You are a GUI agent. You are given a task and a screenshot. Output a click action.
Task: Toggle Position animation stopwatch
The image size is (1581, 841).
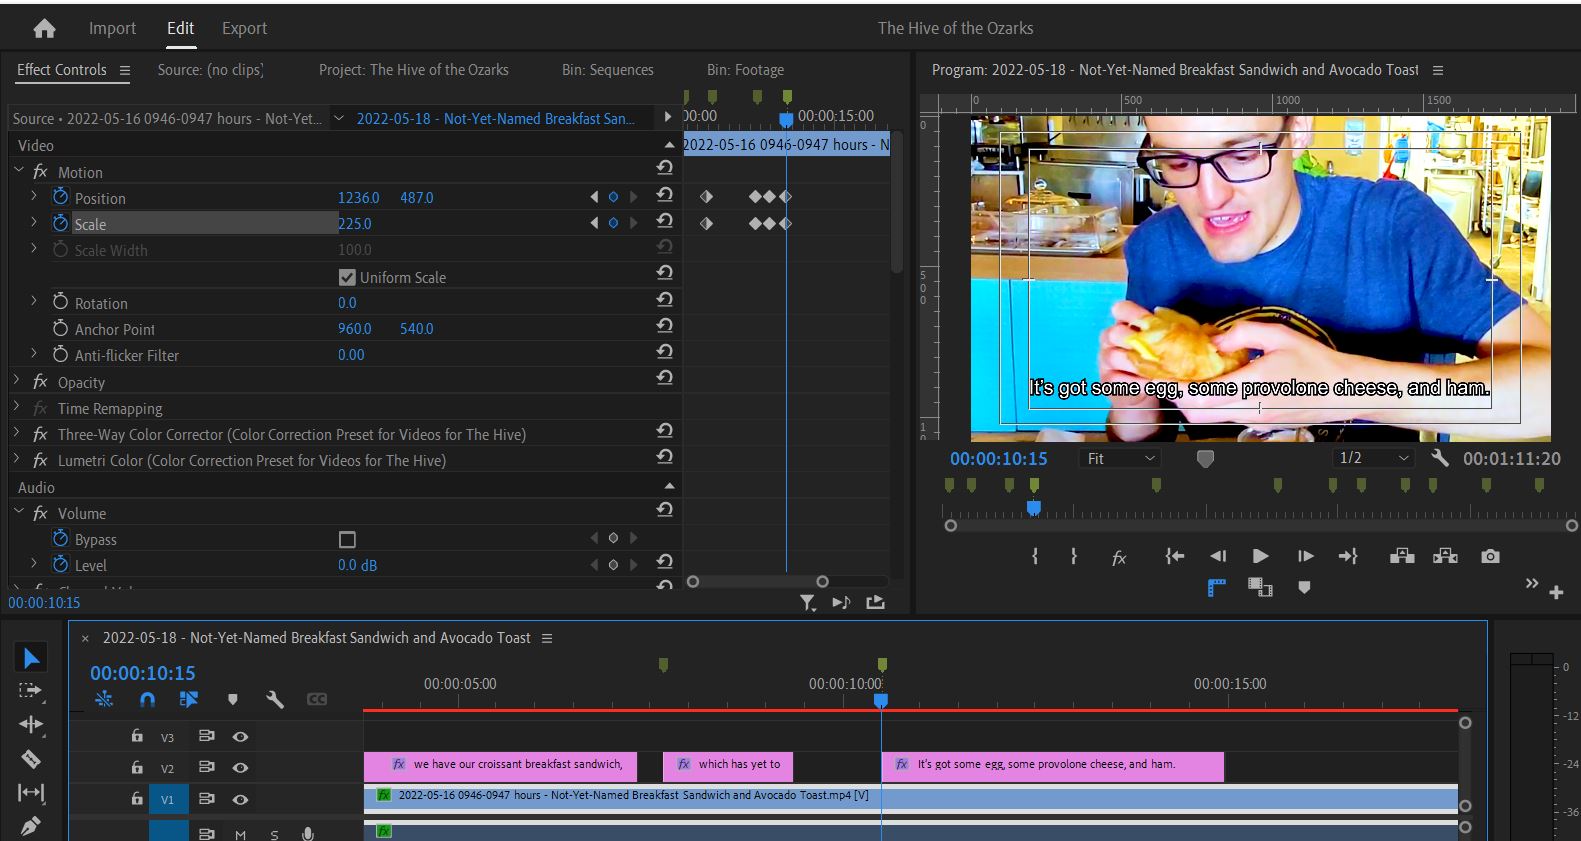point(61,197)
